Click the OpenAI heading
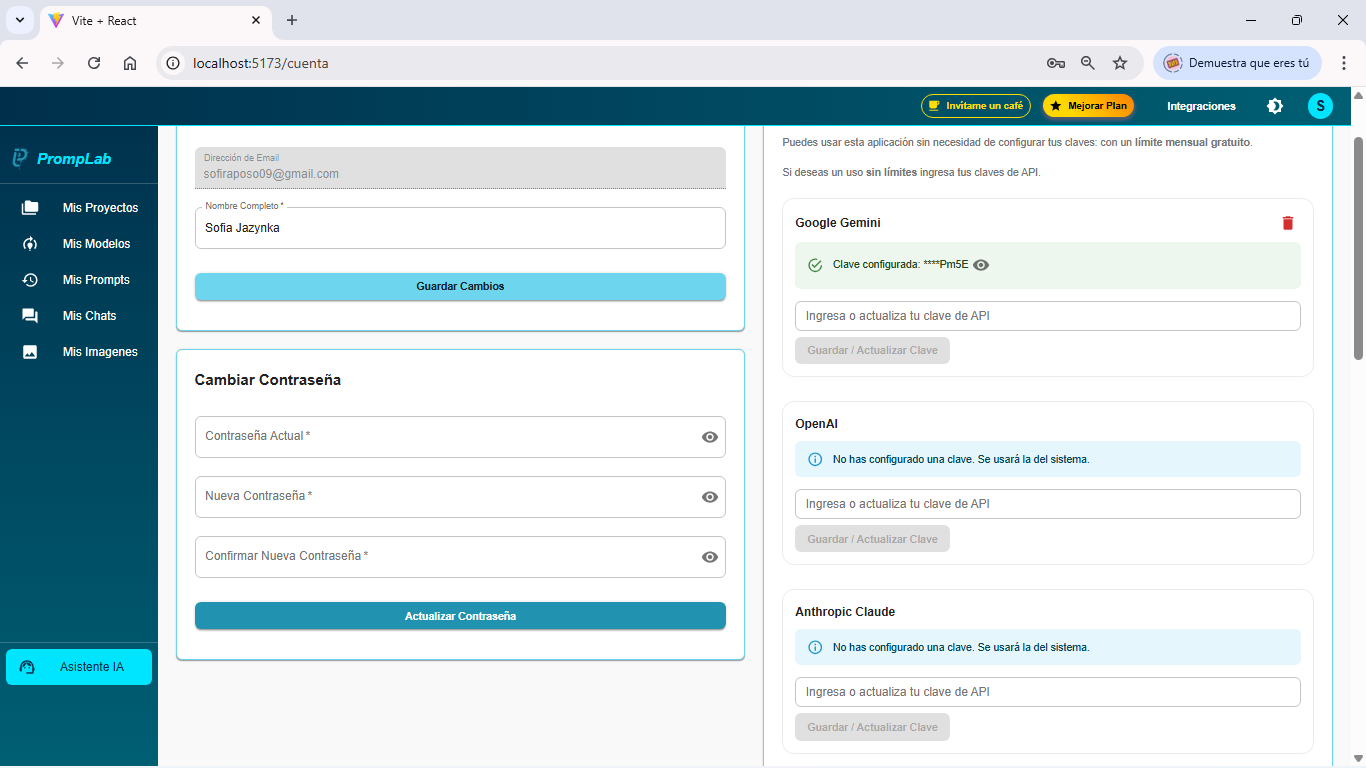 tap(816, 424)
